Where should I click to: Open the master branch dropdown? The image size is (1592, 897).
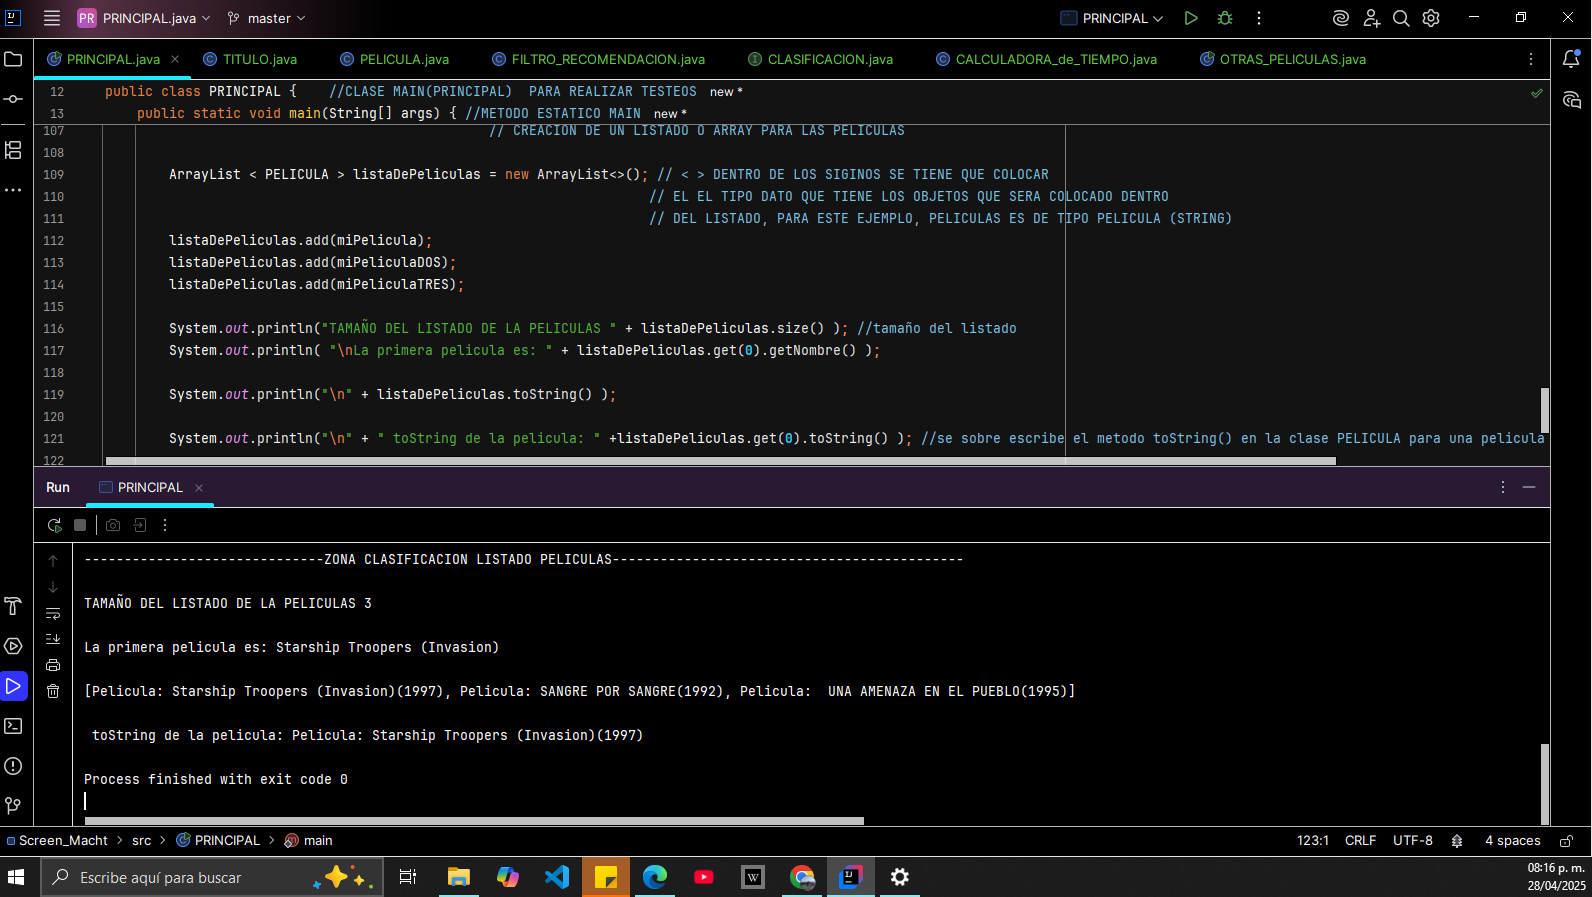(x=266, y=18)
